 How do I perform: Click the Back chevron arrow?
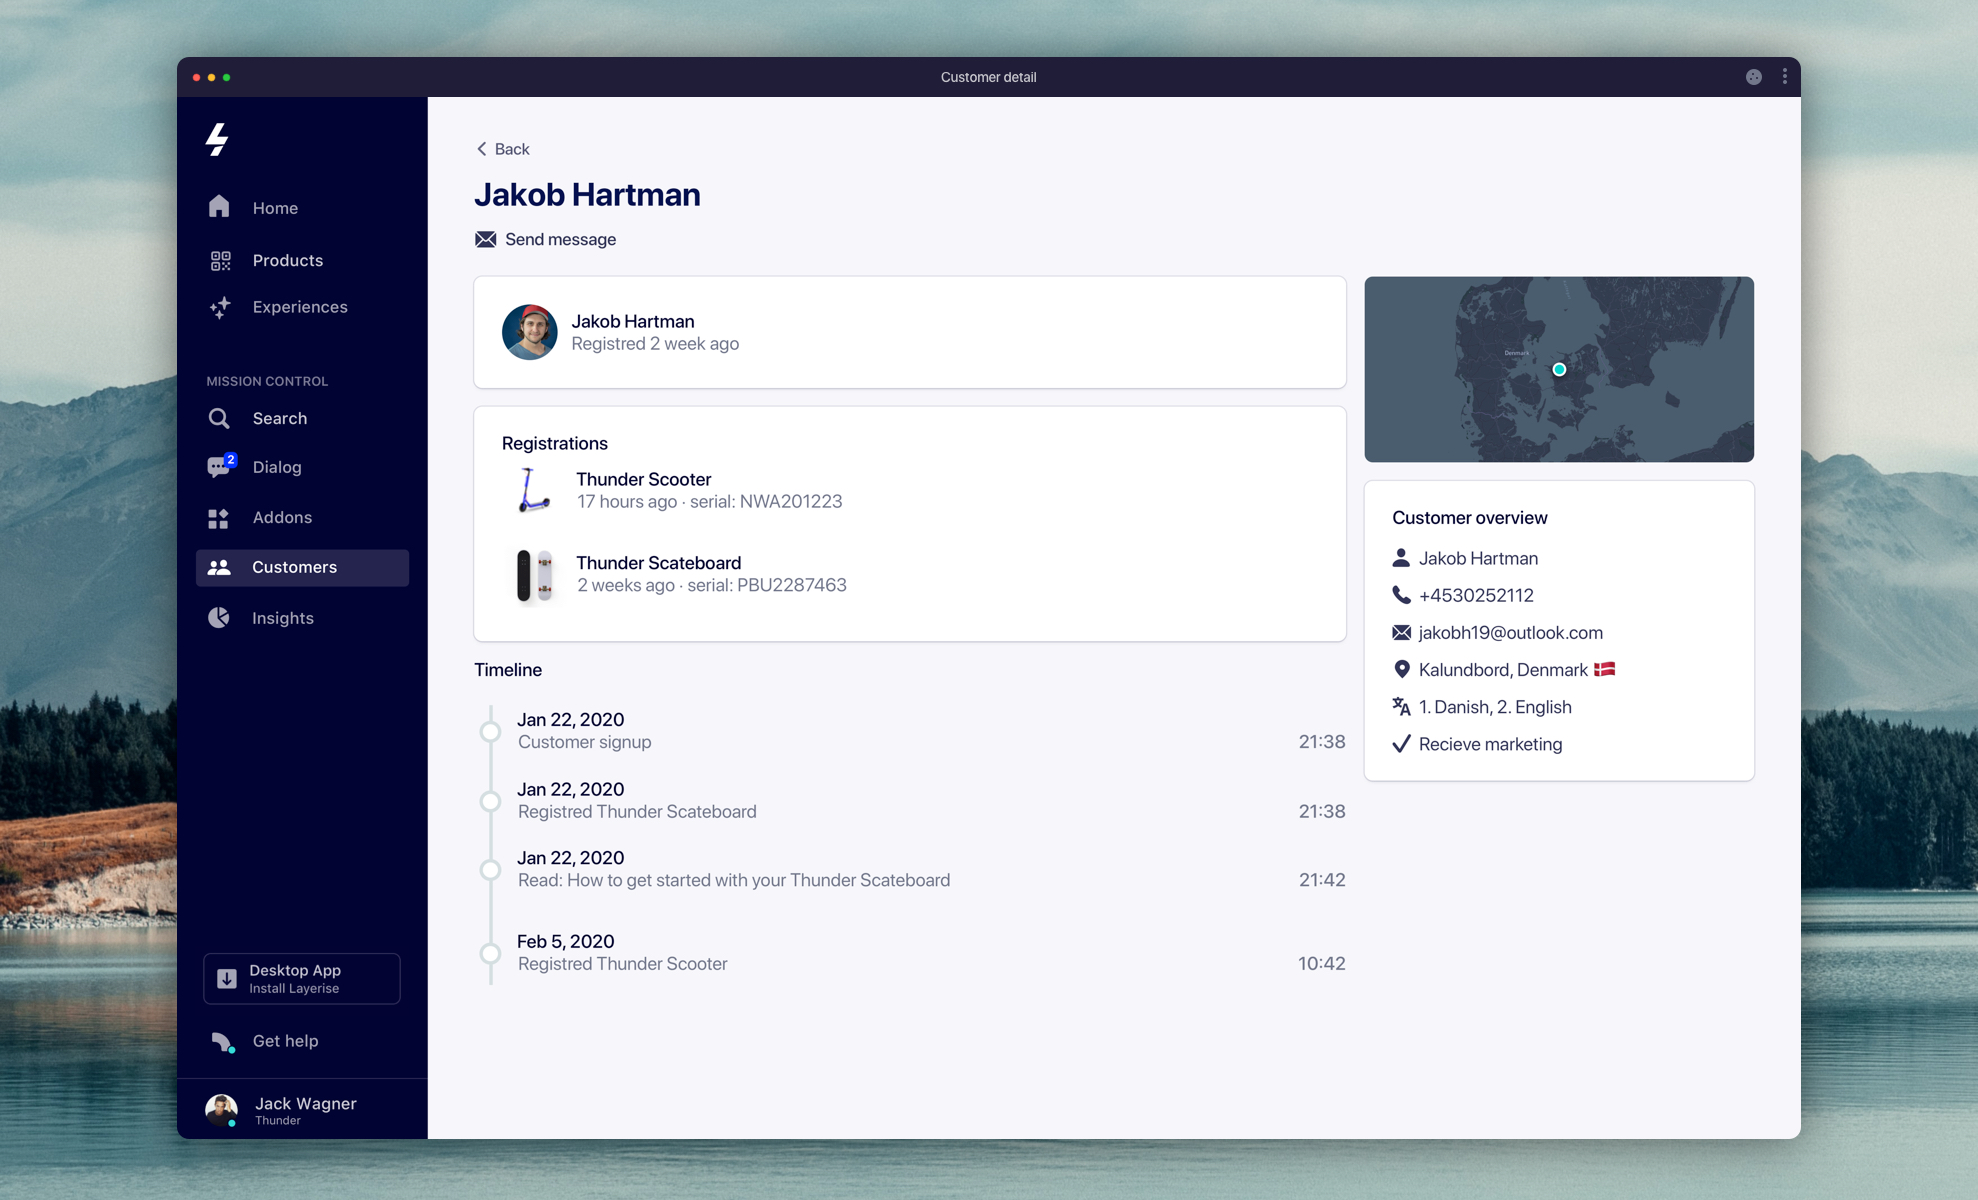pyautogui.click(x=481, y=149)
